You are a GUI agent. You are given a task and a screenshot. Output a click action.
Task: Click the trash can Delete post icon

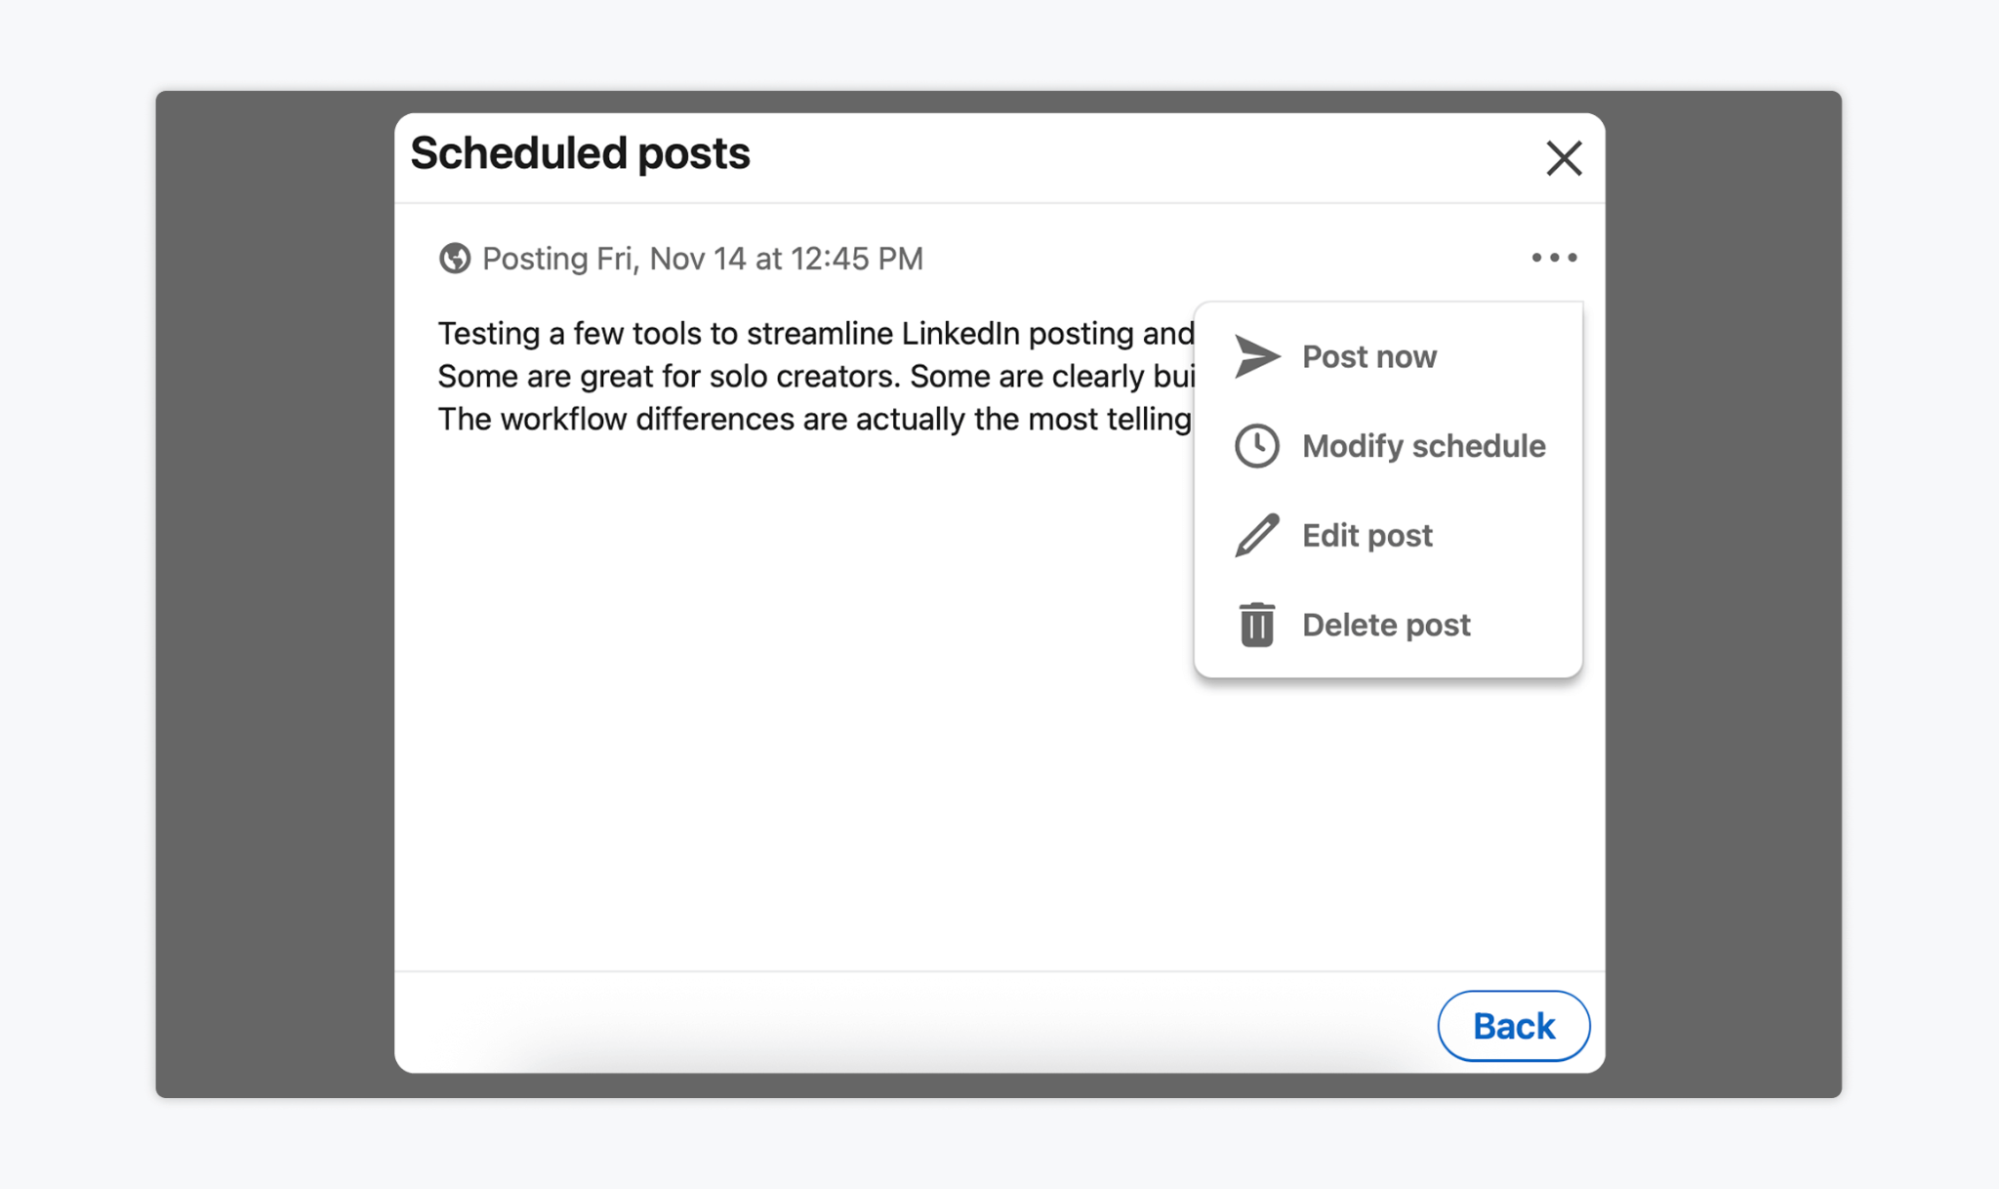tap(1256, 625)
